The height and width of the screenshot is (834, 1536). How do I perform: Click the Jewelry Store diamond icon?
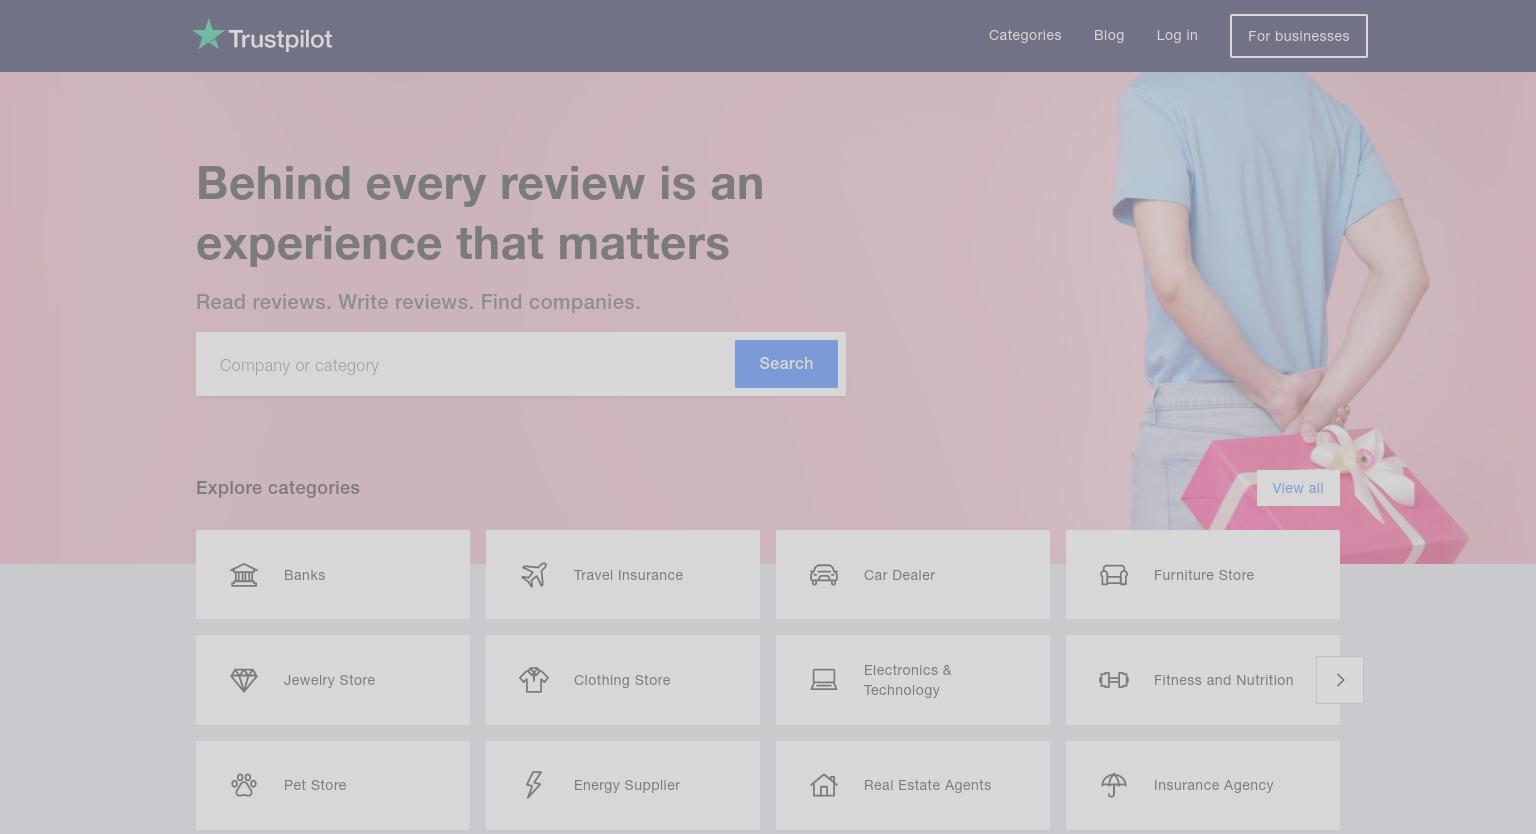click(244, 680)
